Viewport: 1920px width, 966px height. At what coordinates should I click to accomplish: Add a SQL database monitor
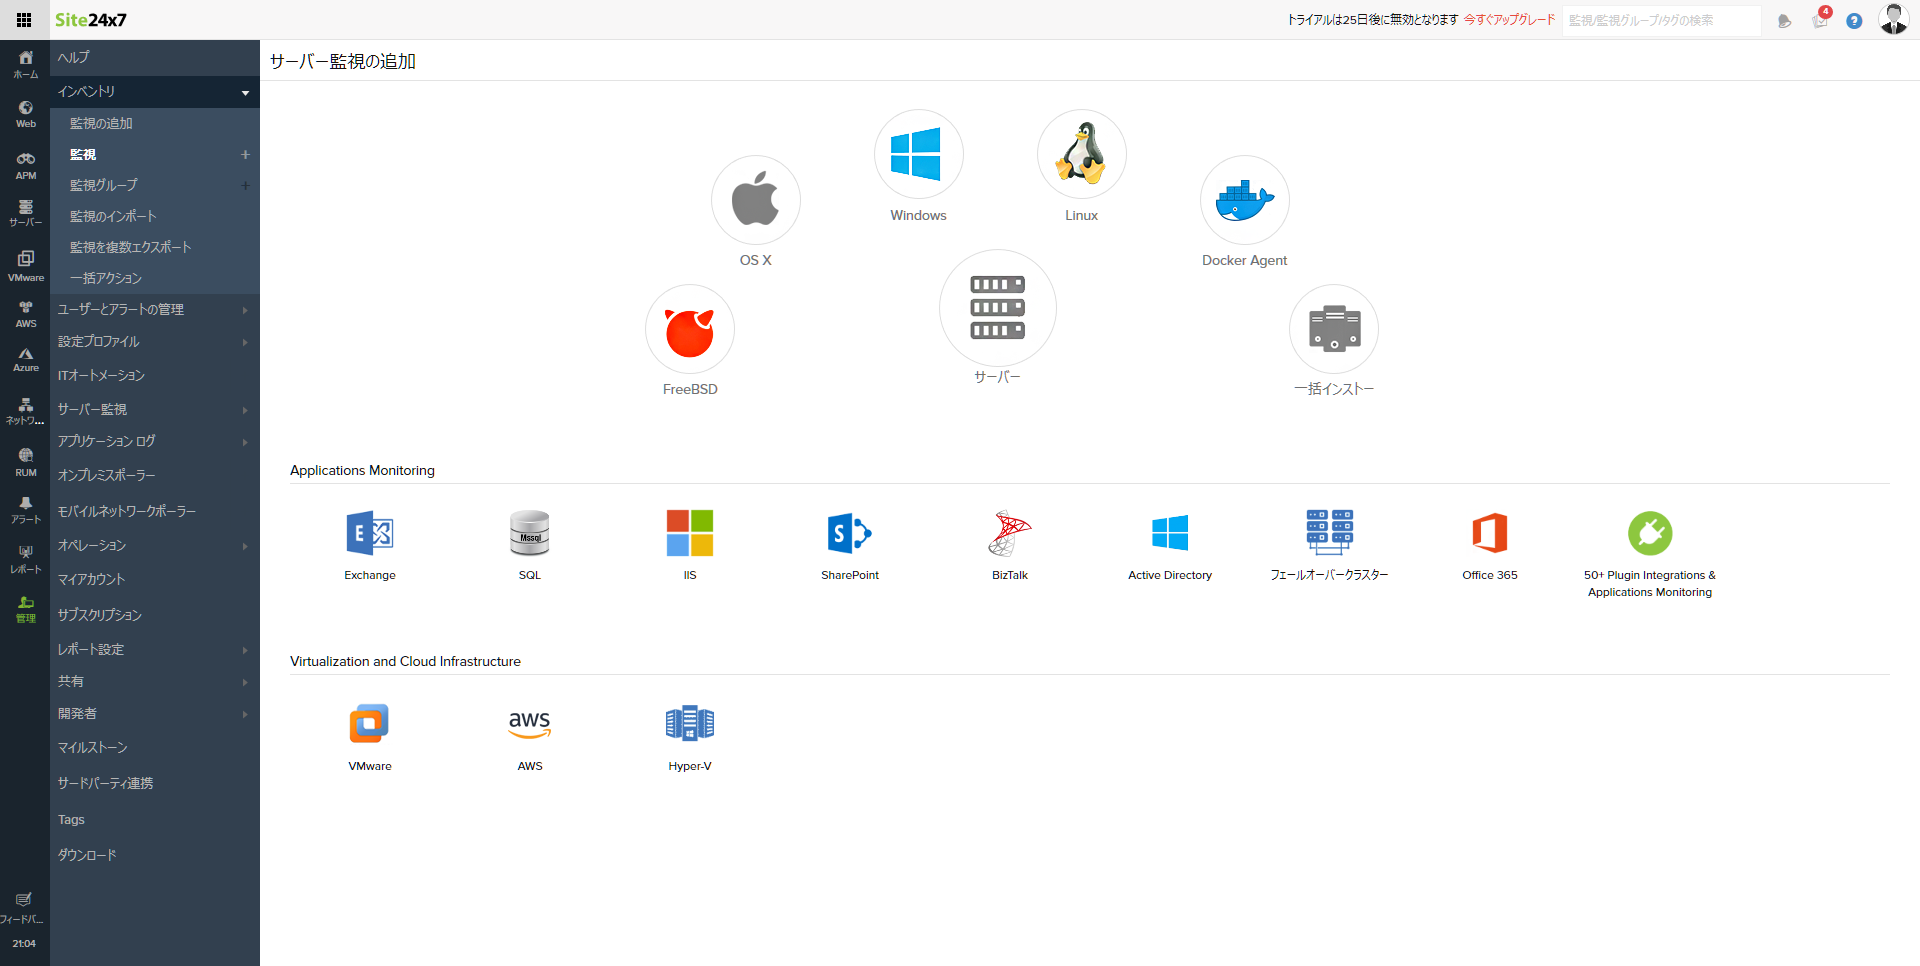pos(530,533)
